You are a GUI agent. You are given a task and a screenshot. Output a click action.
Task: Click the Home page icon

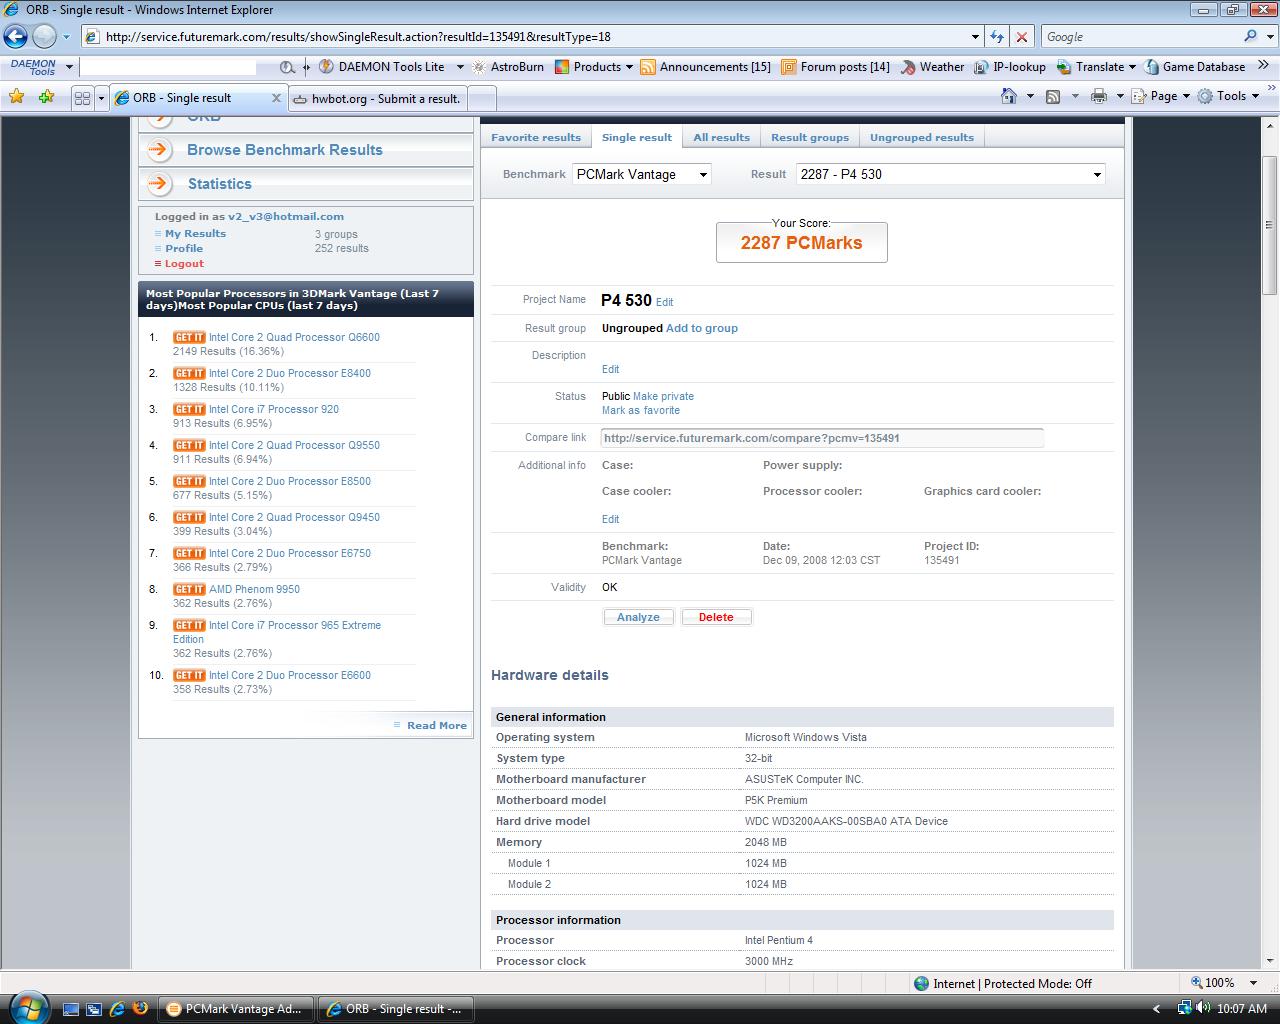coord(1009,96)
